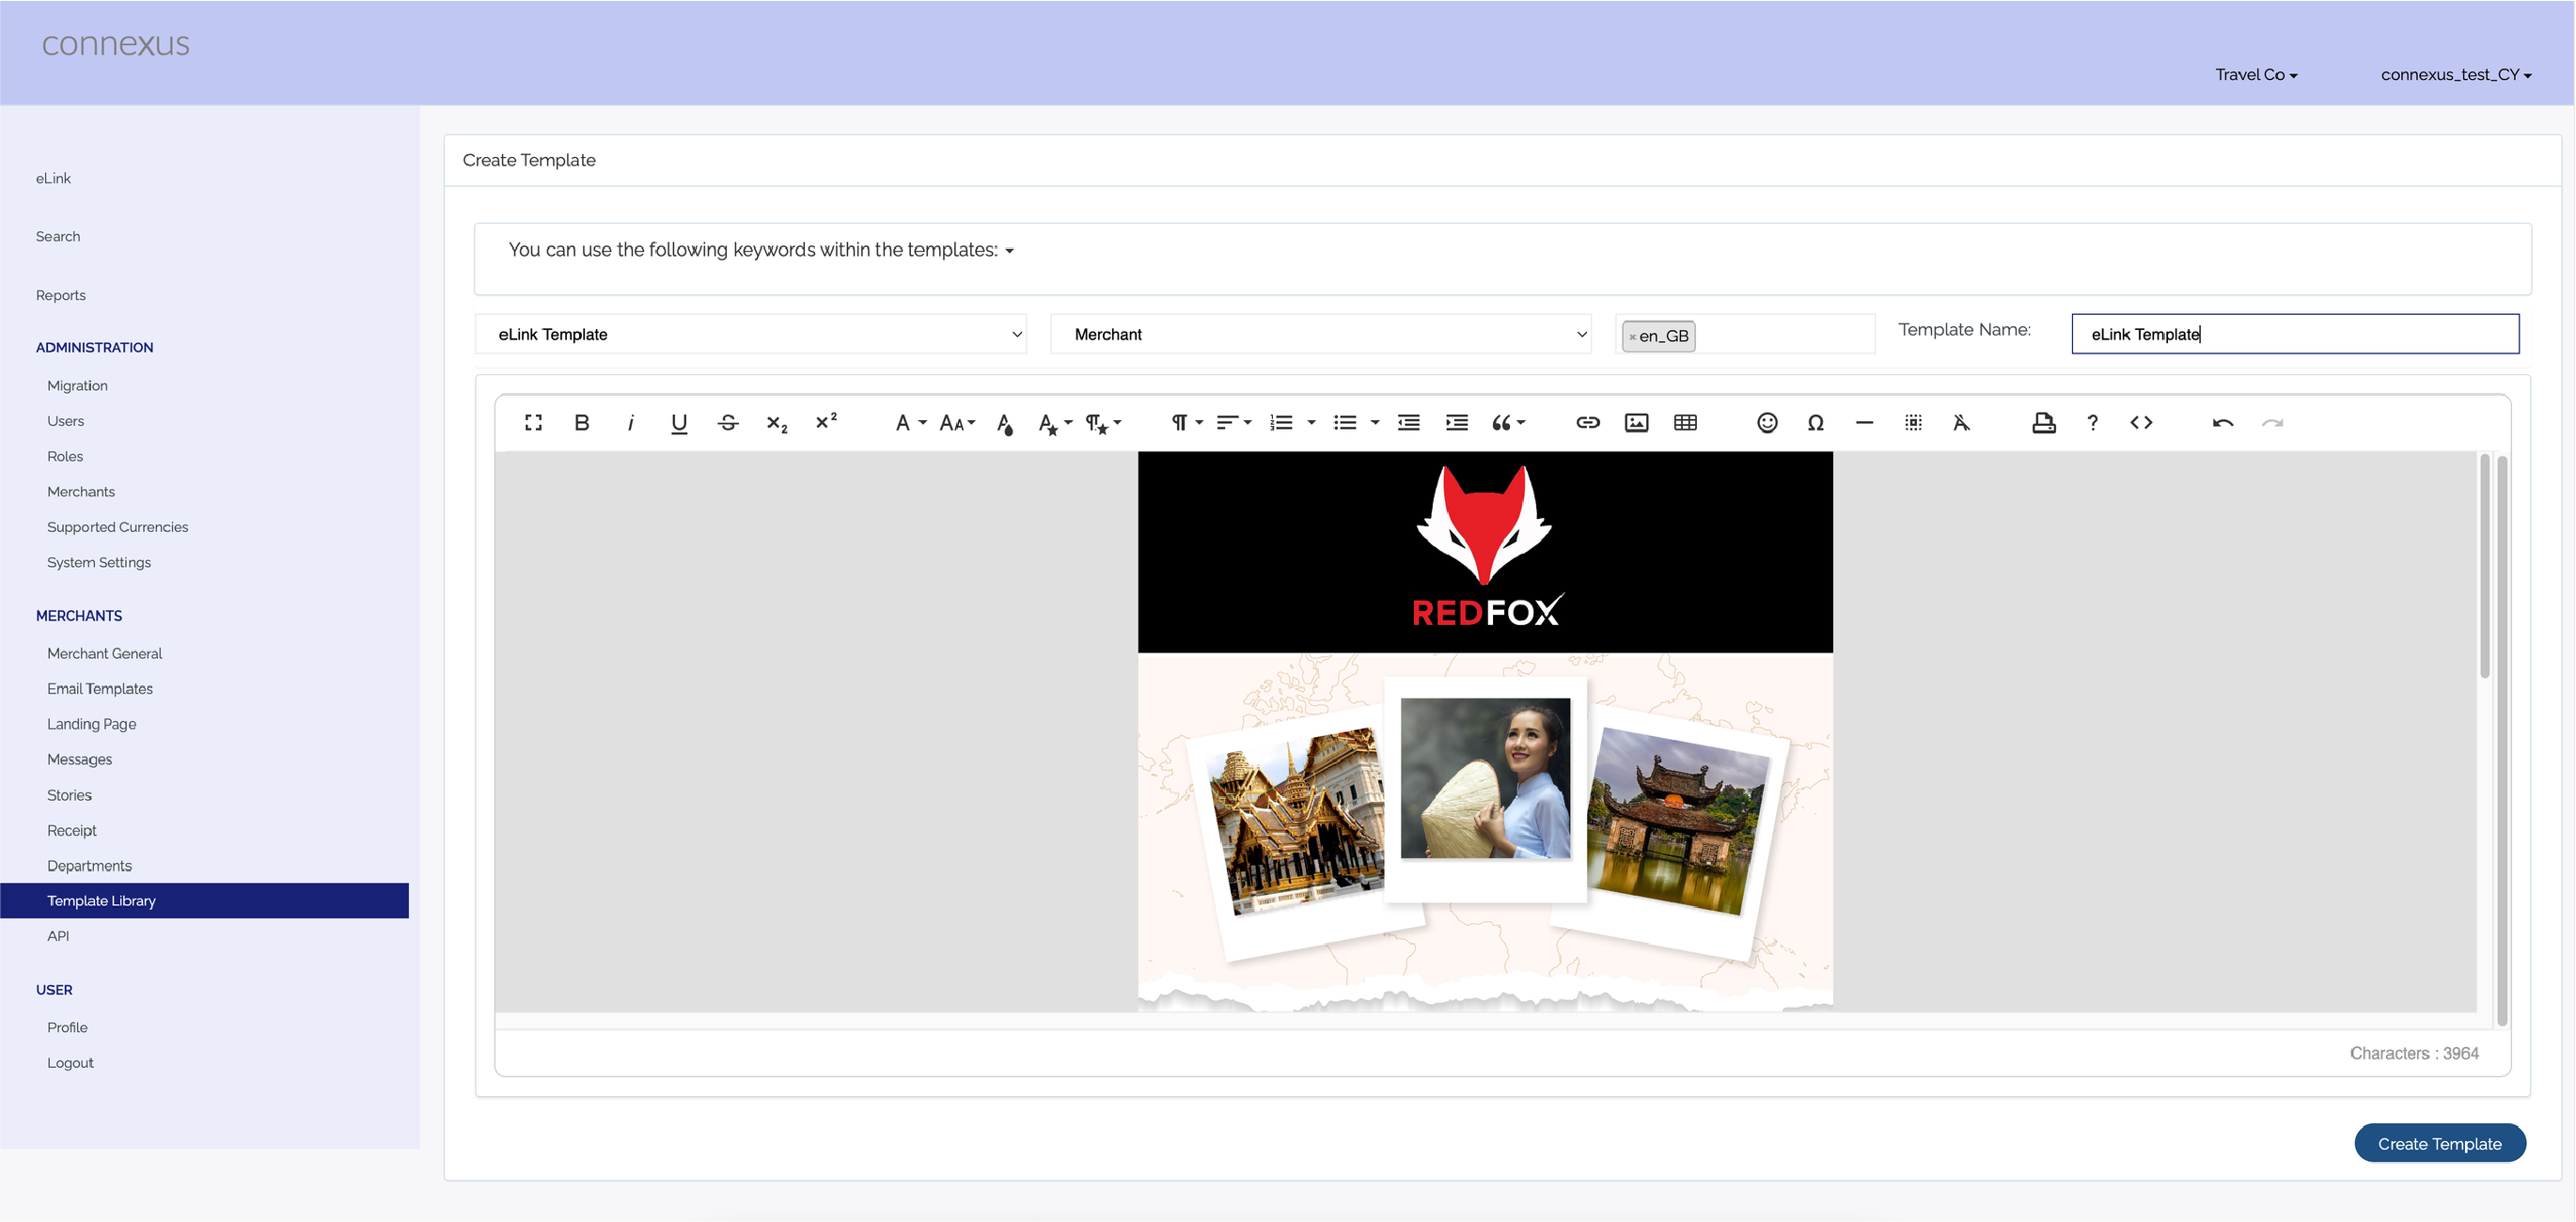Open Supported Currencies page

pyautogui.click(x=117, y=527)
